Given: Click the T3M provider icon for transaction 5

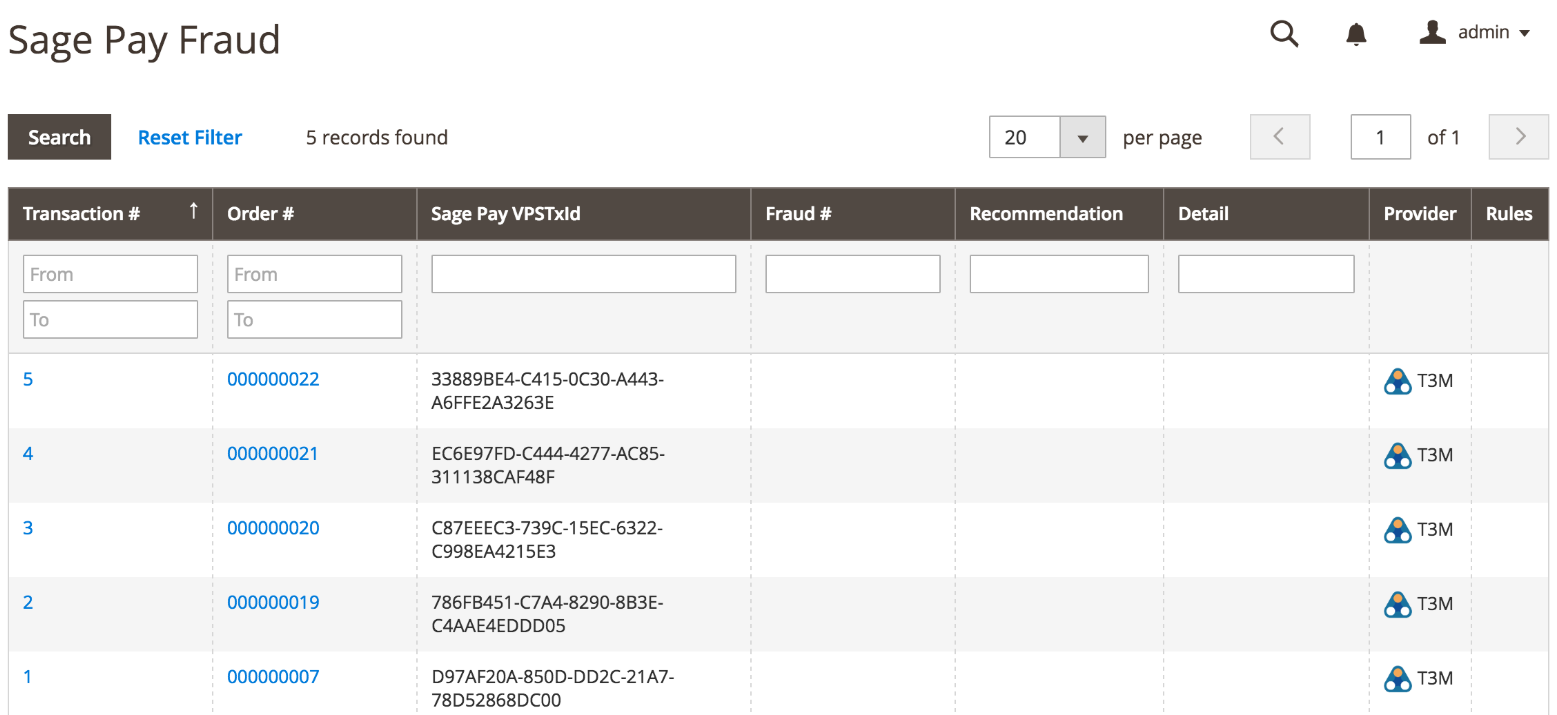Looking at the screenshot, I should [x=1397, y=381].
